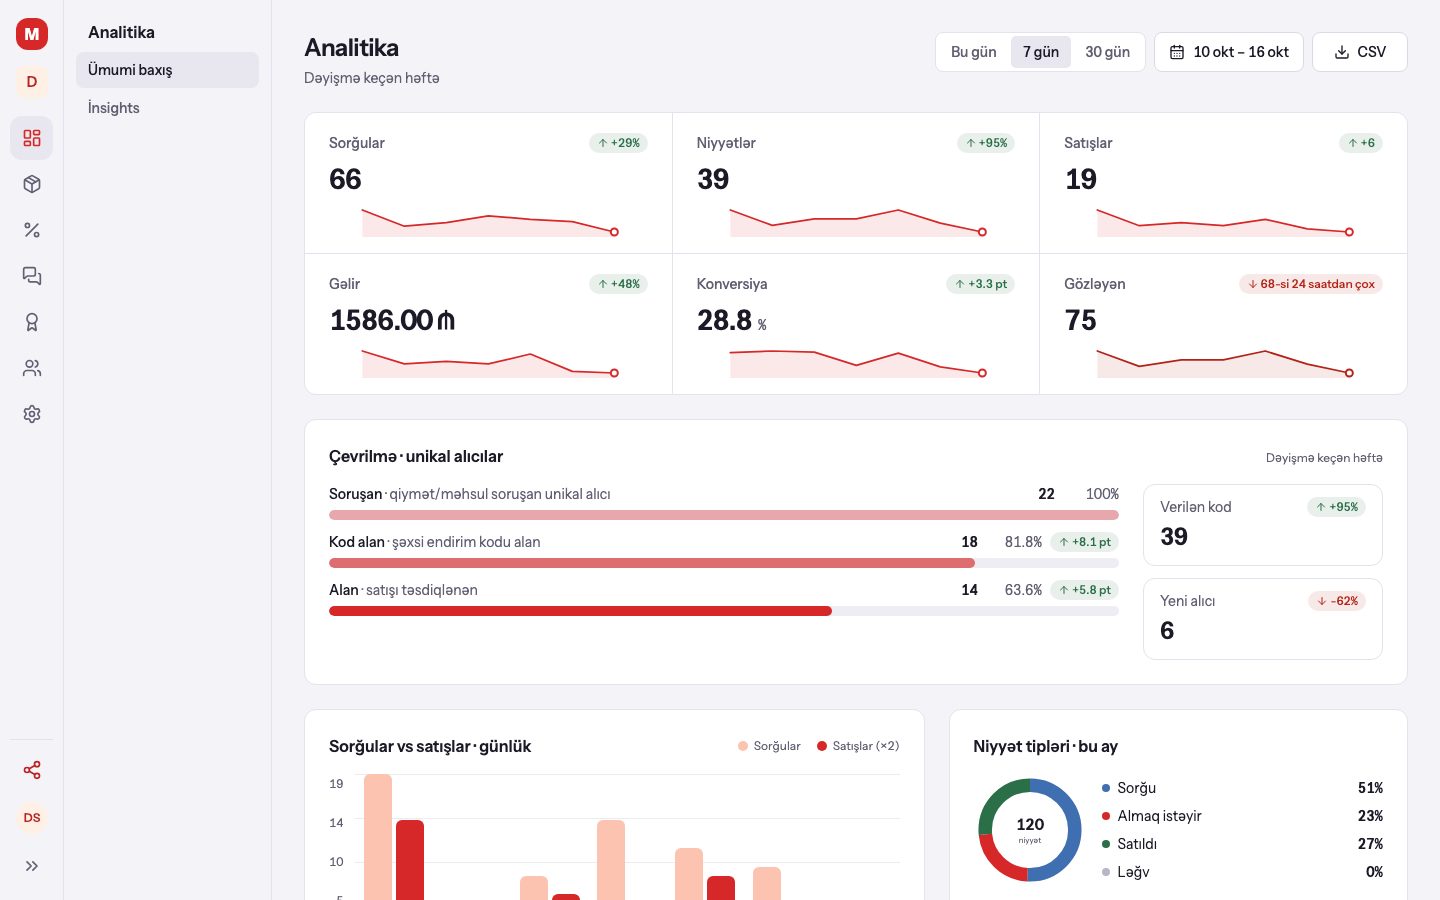Open the red M logo home
This screenshot has height=900, width=1440.
(x=32, y=34)
